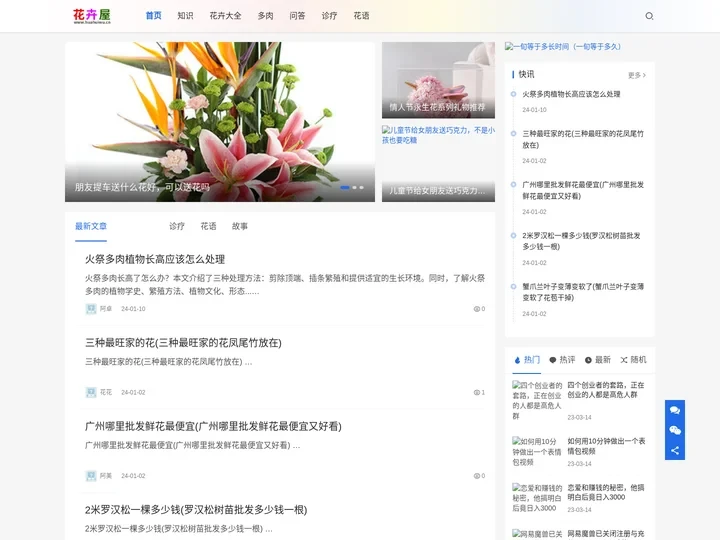
Task: Open main flower banner slide
Action: (x=219, y=122)
